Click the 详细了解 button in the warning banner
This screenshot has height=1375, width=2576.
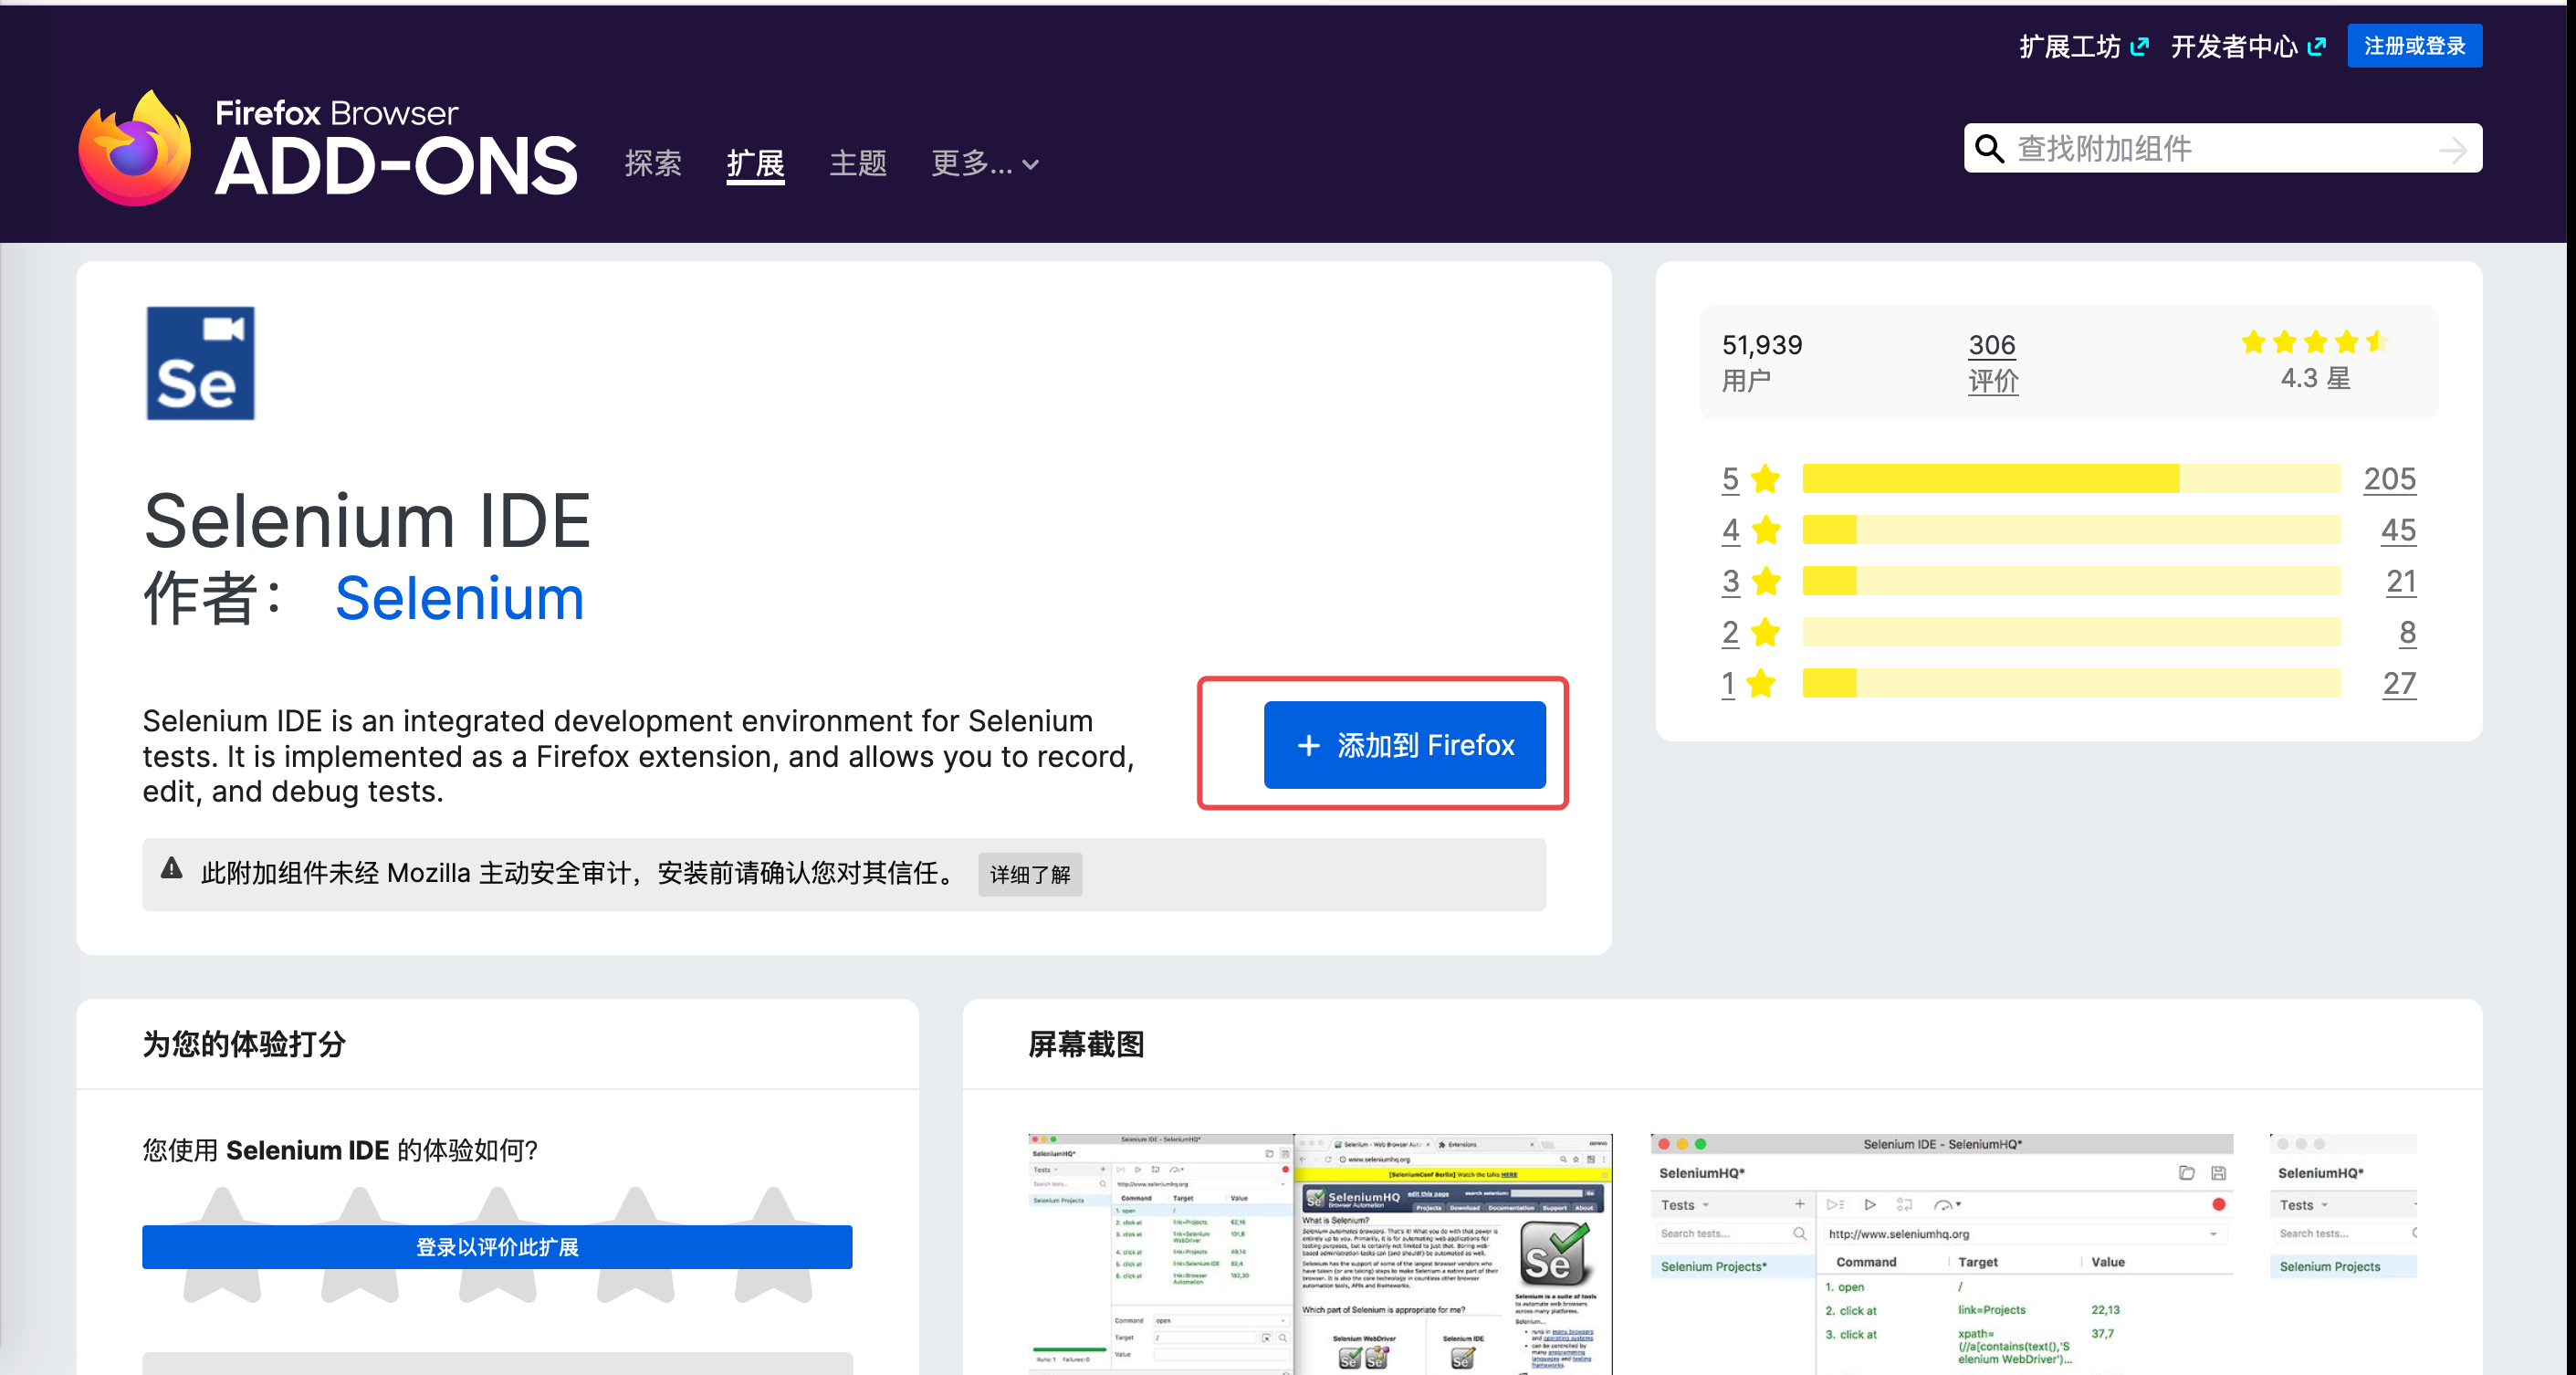1029,874
